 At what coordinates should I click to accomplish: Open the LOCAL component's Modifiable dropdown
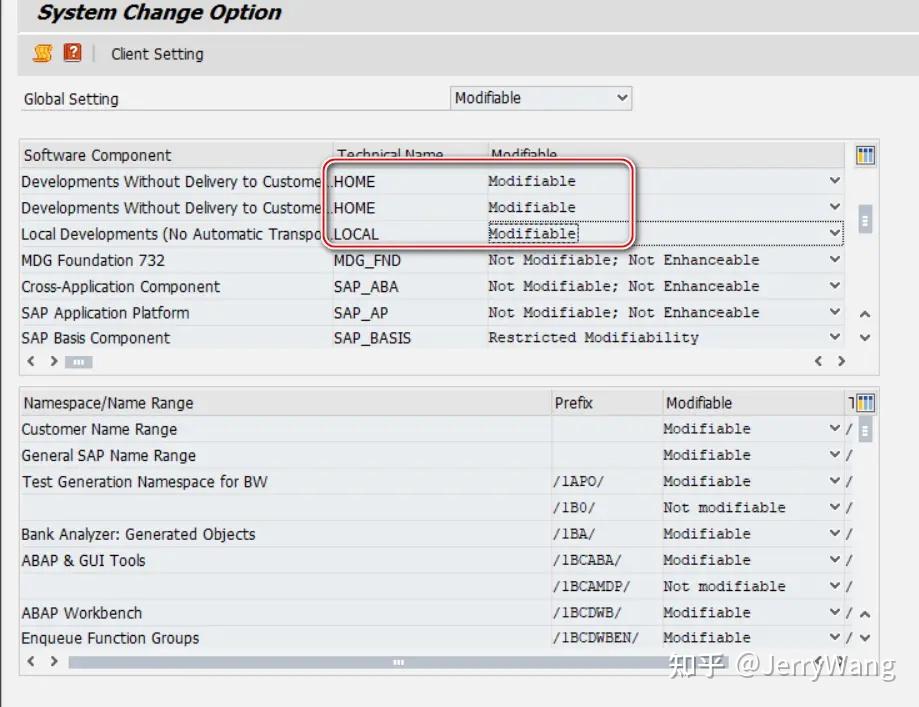(834, 233)
